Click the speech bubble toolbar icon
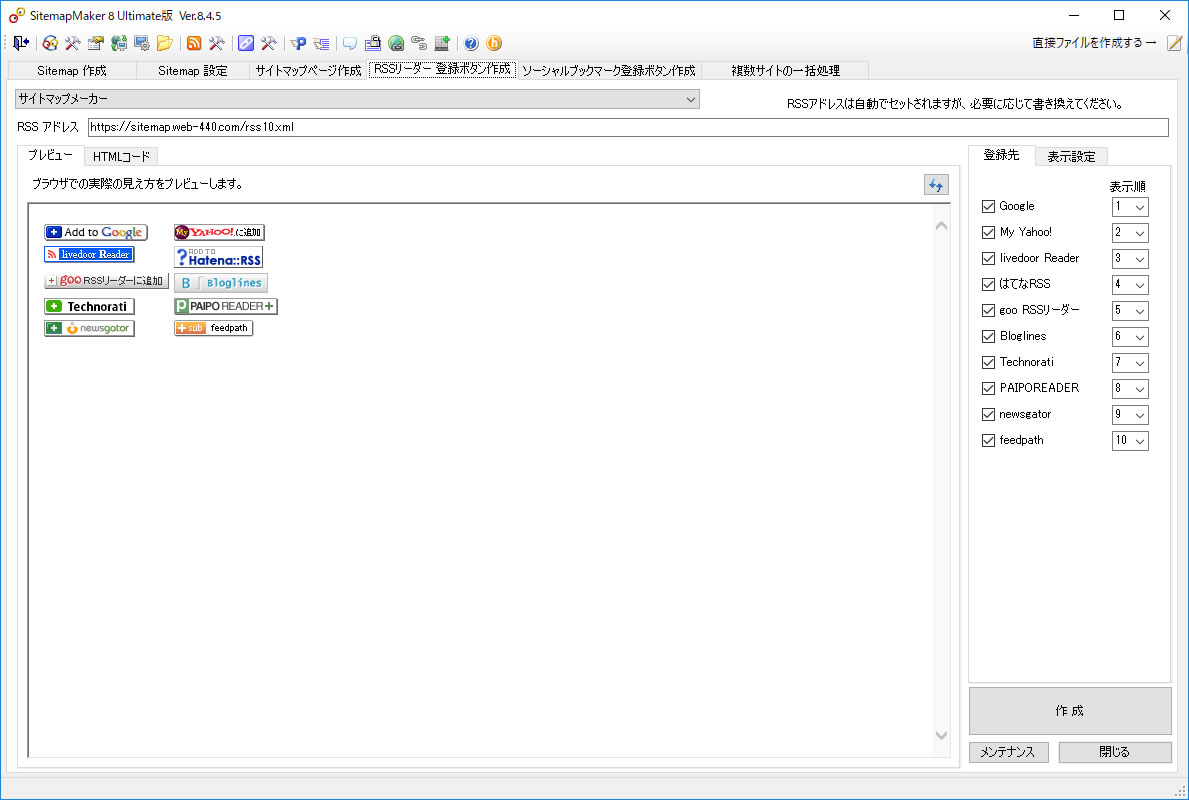This screenshot has height=800, width=1189. (350, 43)
